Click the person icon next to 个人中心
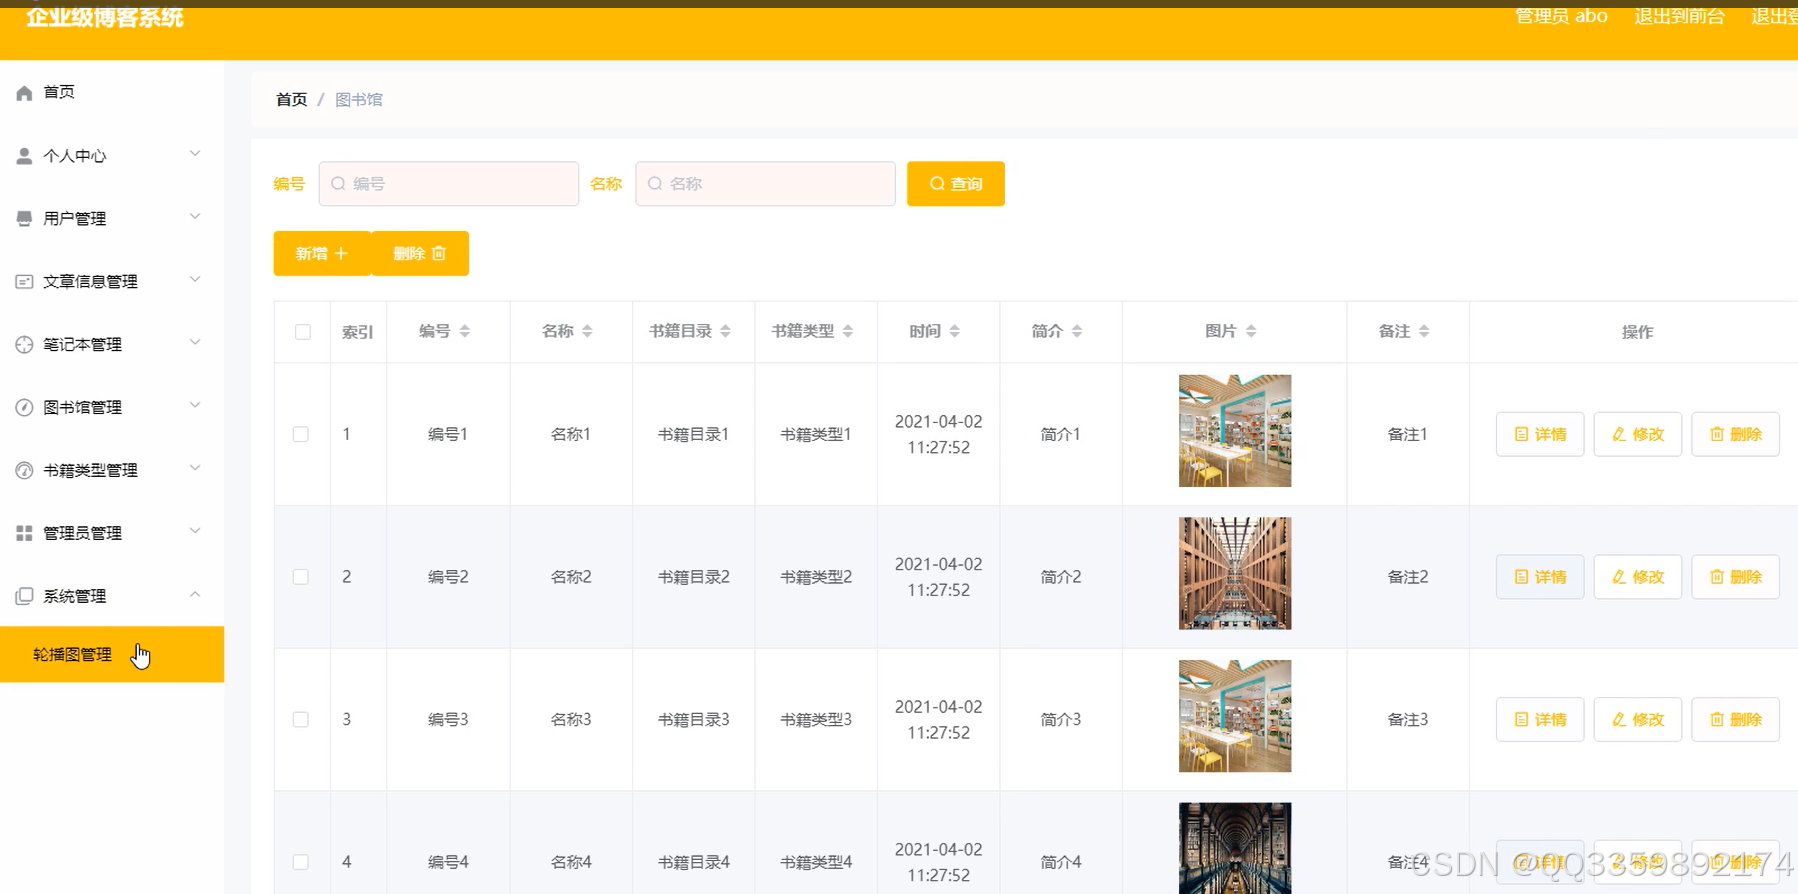The height and width of the screenshot is (894, 1798). tap(24, 156)
